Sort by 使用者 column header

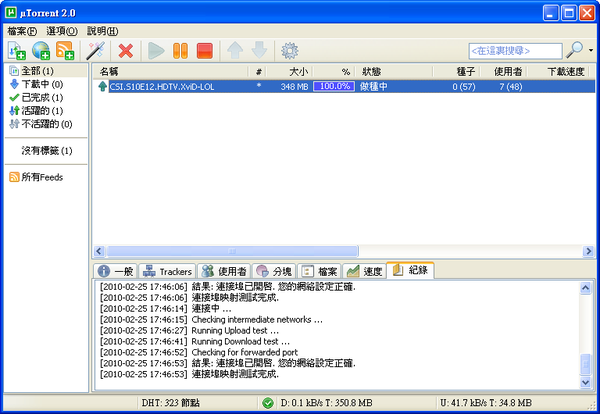(504, 72)
